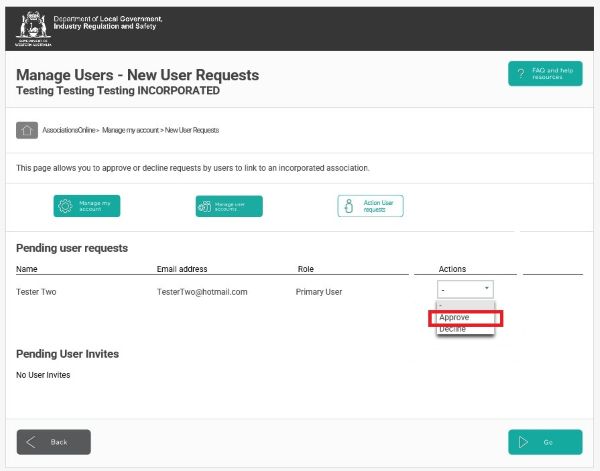
Task: Open Manage my account
Action: pos(87,206)
